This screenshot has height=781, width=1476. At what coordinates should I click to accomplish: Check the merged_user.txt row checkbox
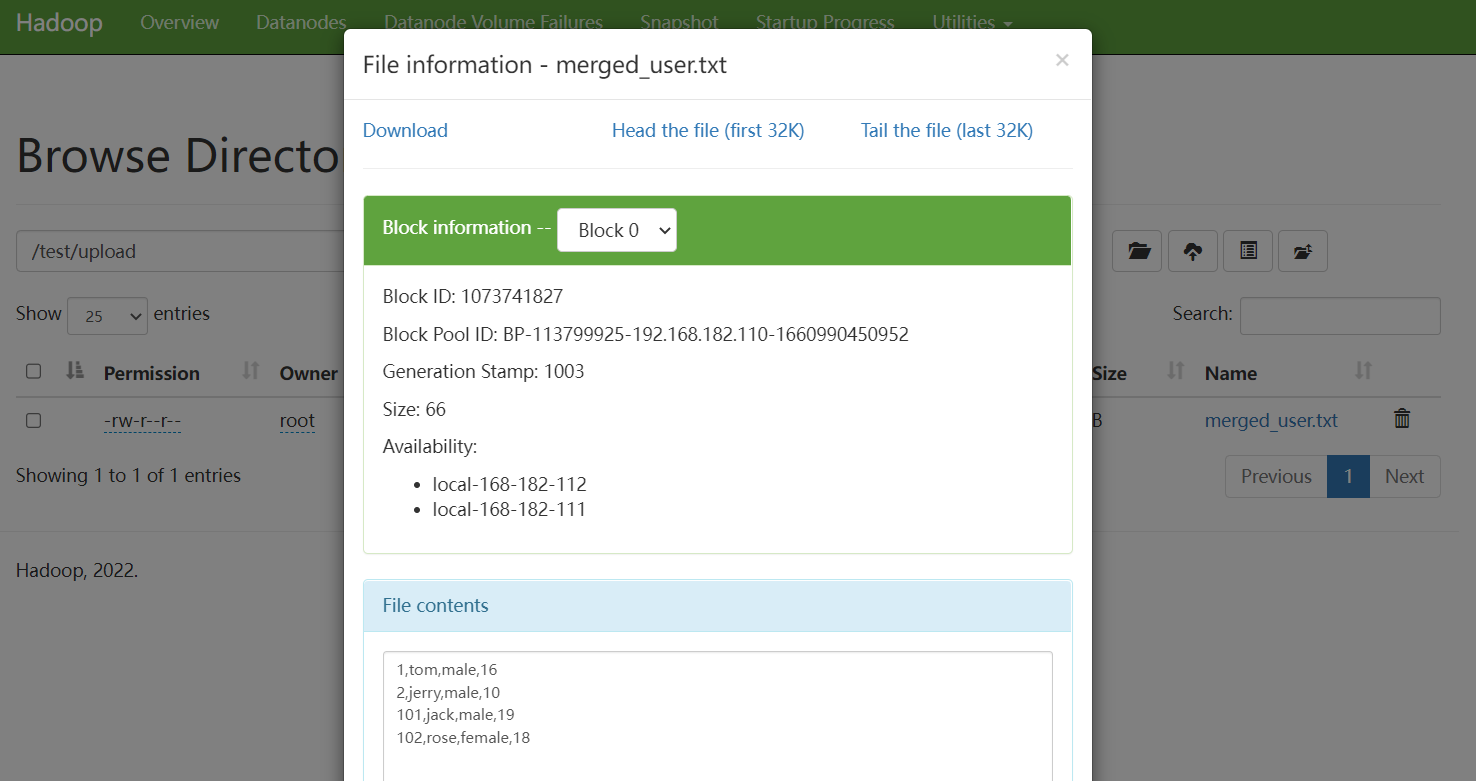tap(33, 420)
